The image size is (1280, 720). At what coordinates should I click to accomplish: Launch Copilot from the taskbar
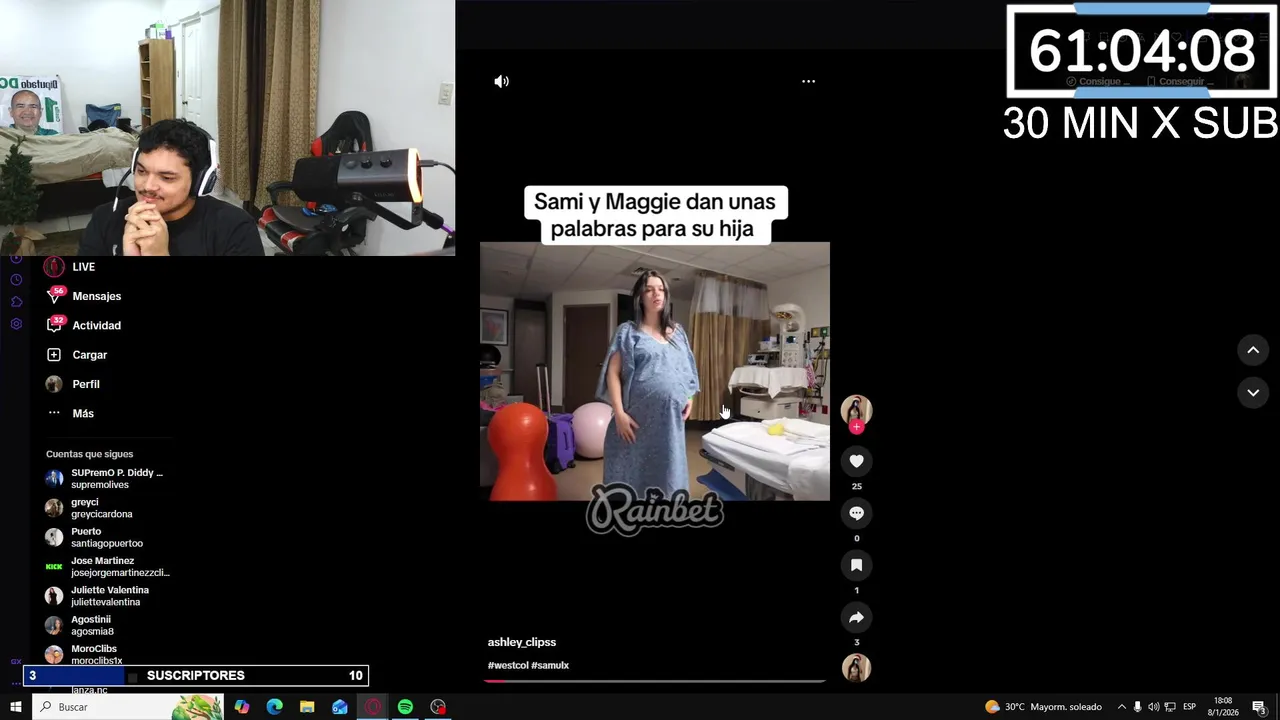click(242, 707)
